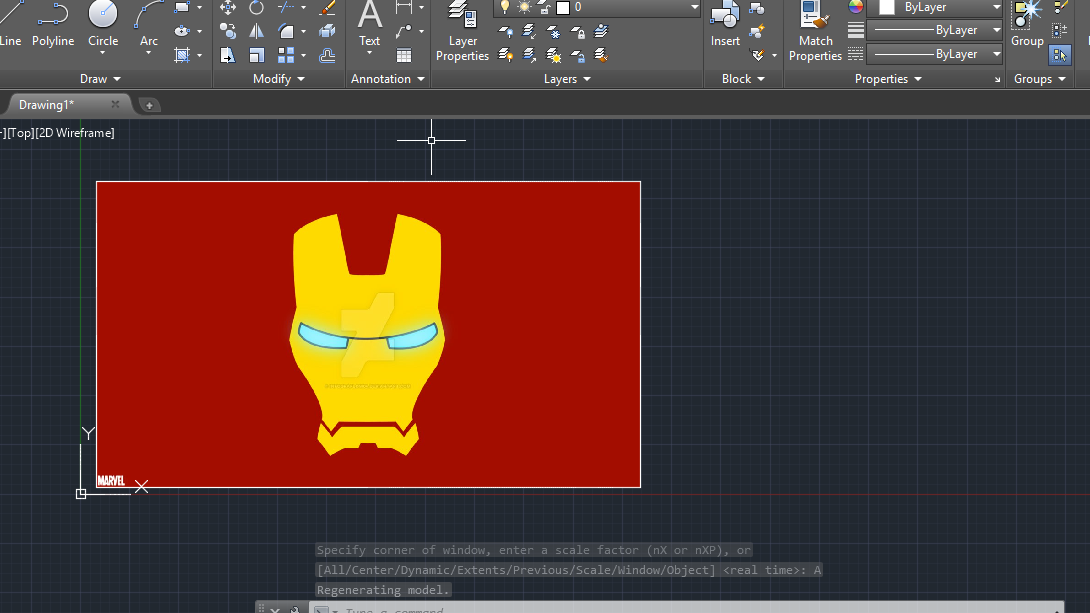
Task: Toggle the layer freeze sun icon
Action: pyautogui.click(x=524, y=8)
